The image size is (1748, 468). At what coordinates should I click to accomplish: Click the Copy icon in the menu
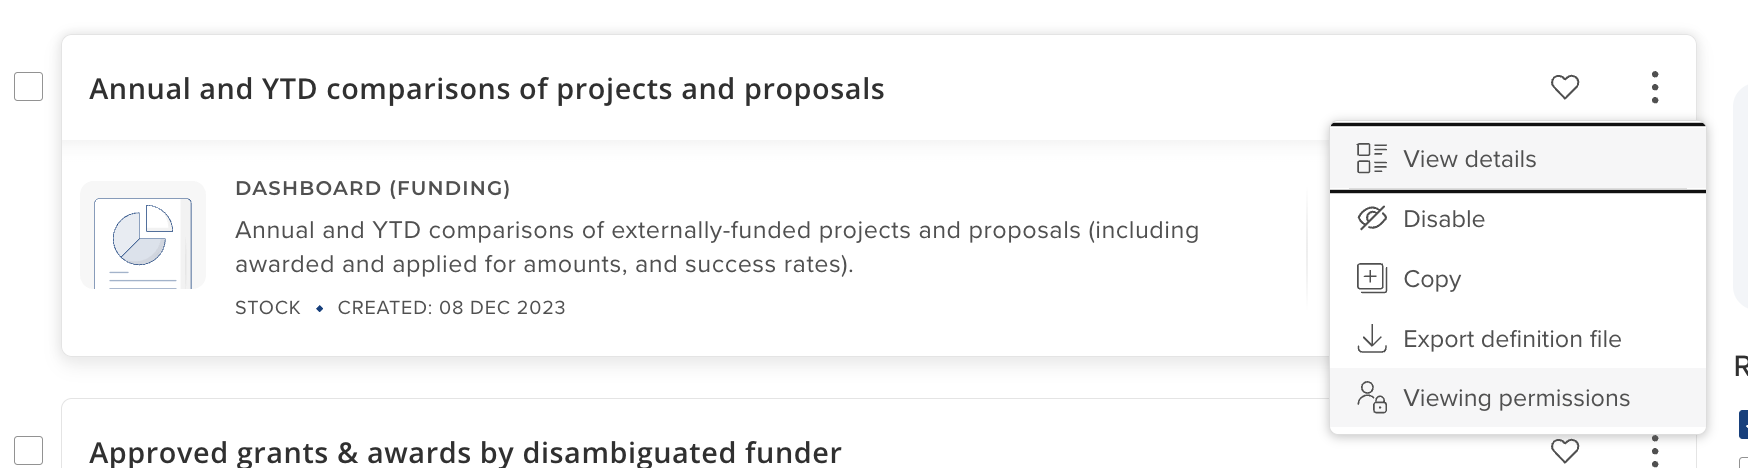pos(1371,278)
